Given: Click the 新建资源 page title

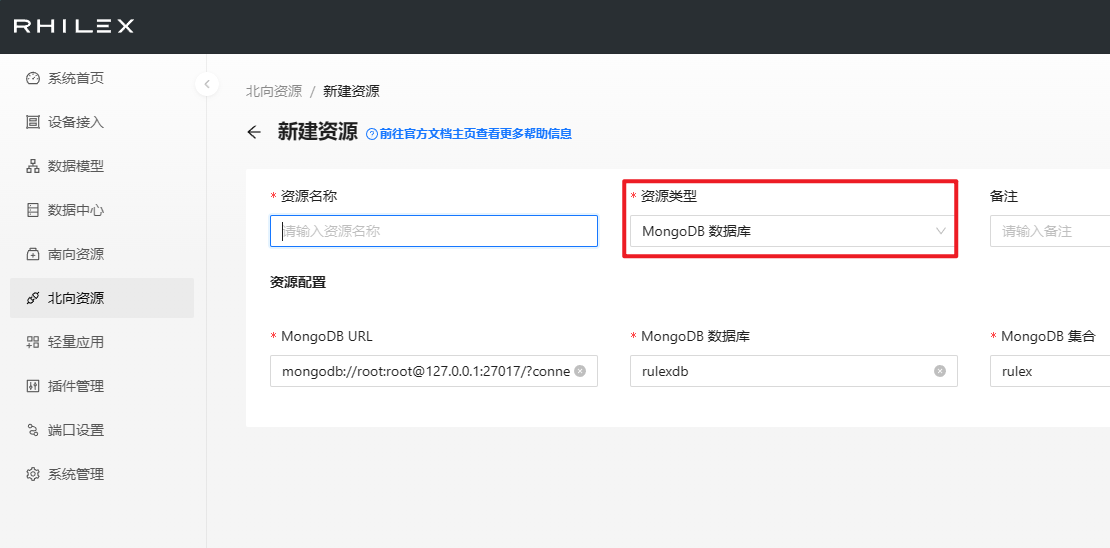Looking at the screenshot, I should click(x=317, y=132).
